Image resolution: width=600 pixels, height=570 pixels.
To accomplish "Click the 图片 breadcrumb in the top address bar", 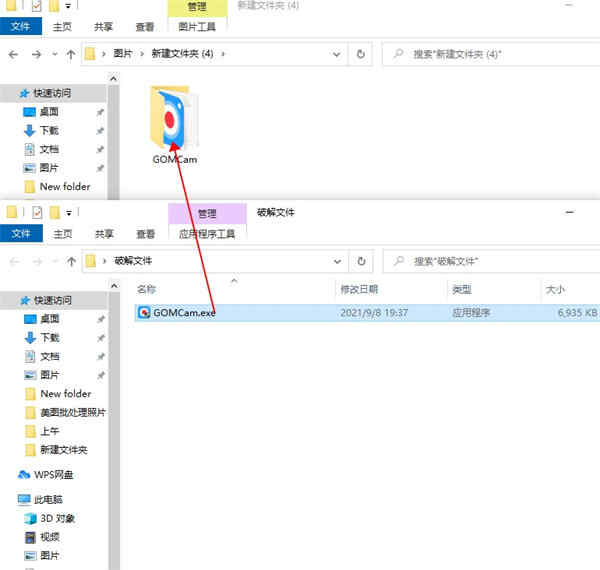I will [122, 54].
